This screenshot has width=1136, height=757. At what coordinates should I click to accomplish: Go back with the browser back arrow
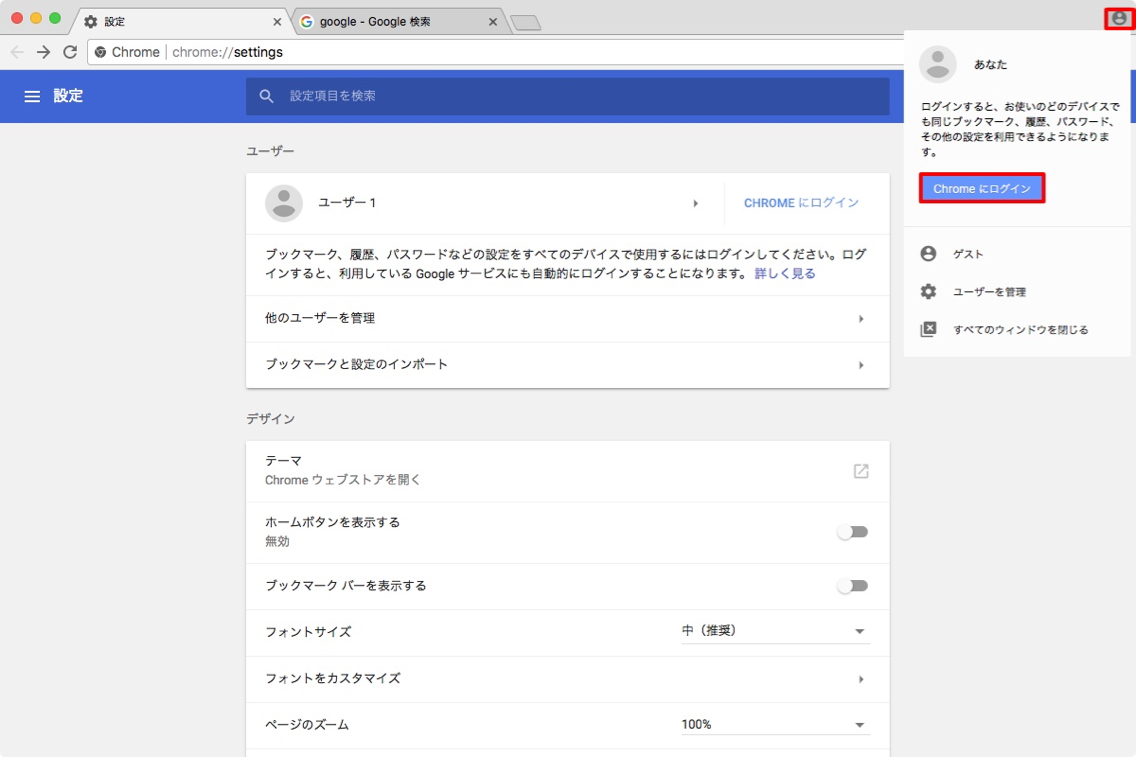coord(17,52)
